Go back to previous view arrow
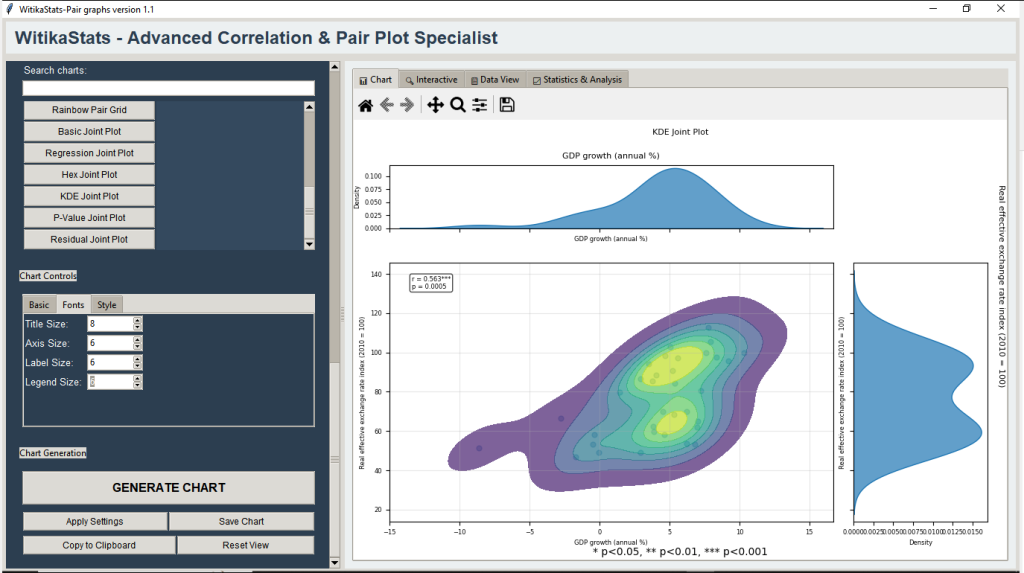This screenshot has width=1024, height=573. (387, 105)
